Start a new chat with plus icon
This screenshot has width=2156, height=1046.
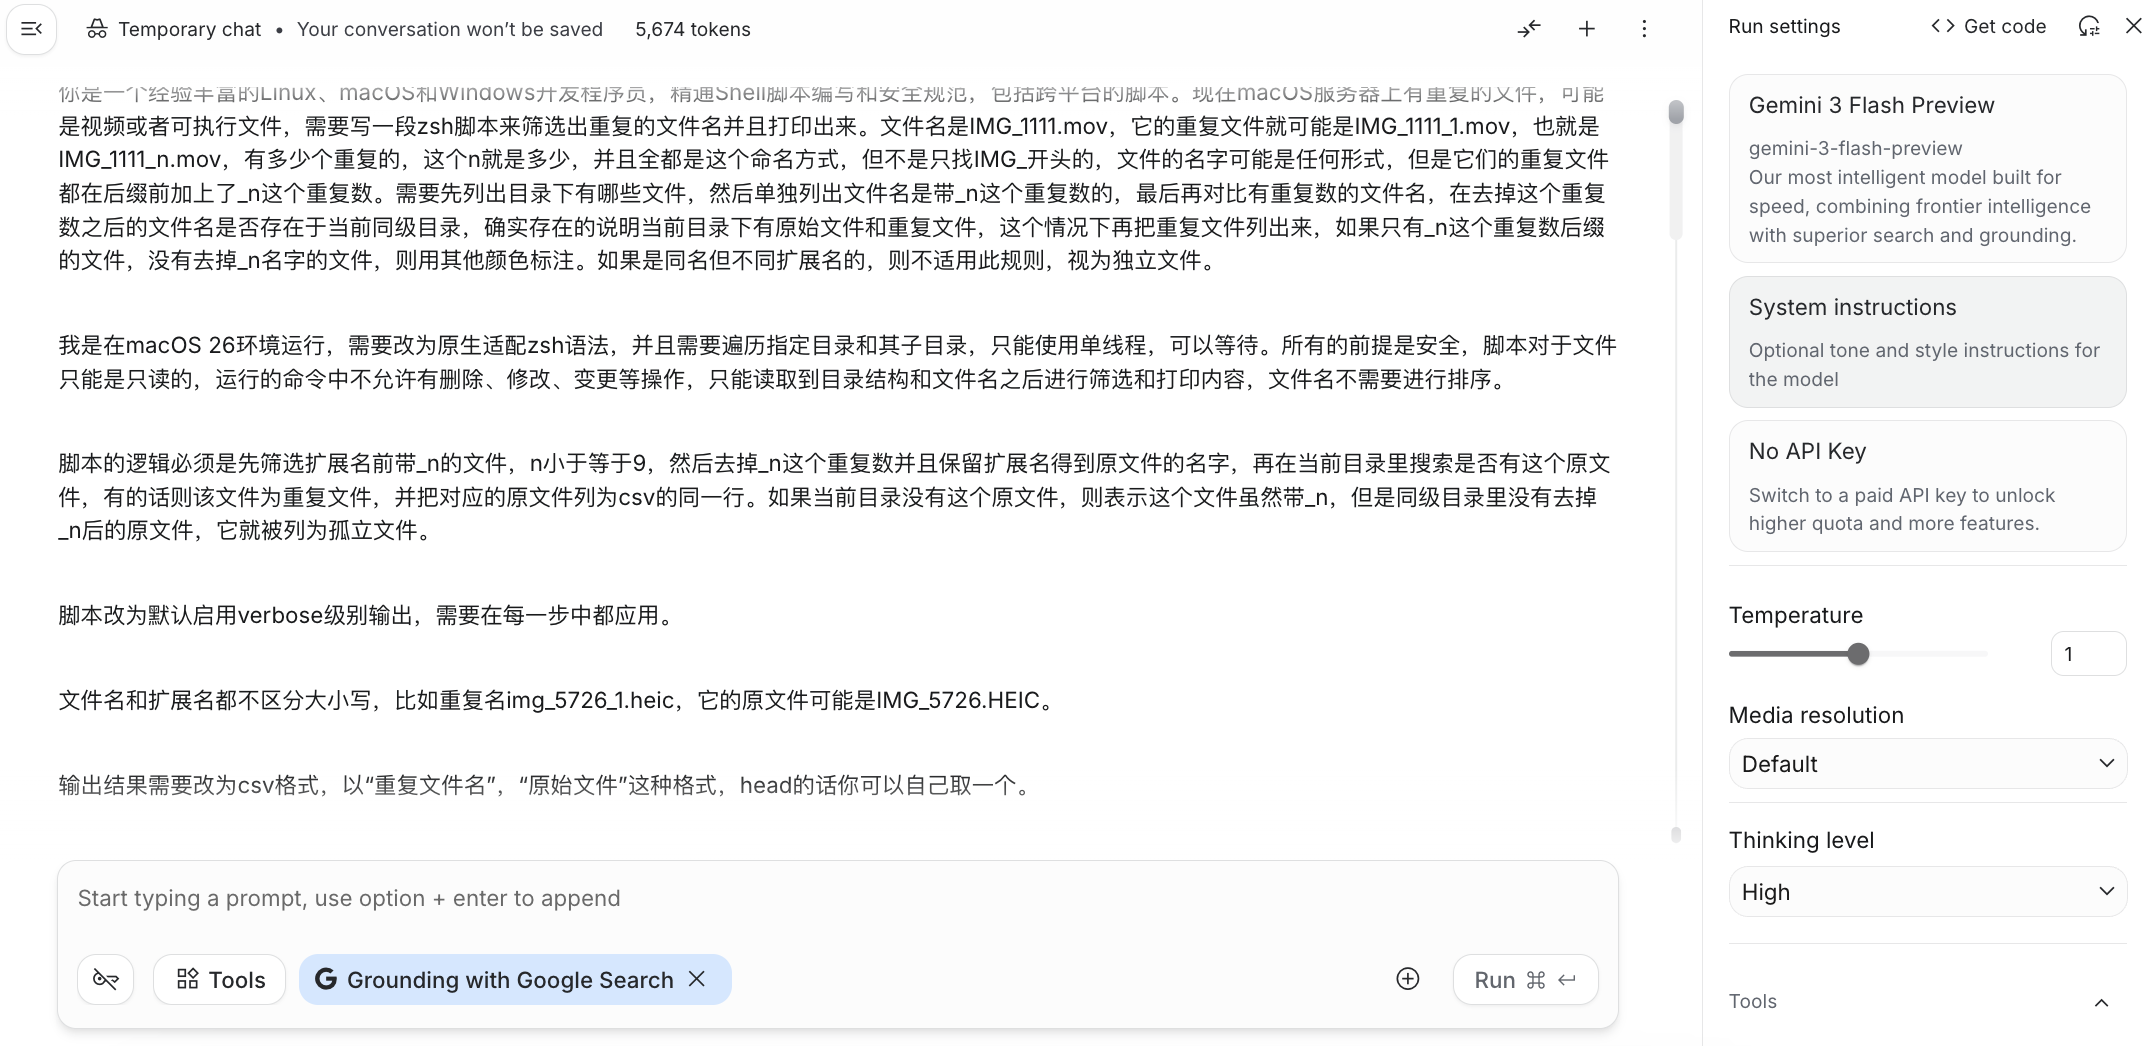tap(1587, 29)
